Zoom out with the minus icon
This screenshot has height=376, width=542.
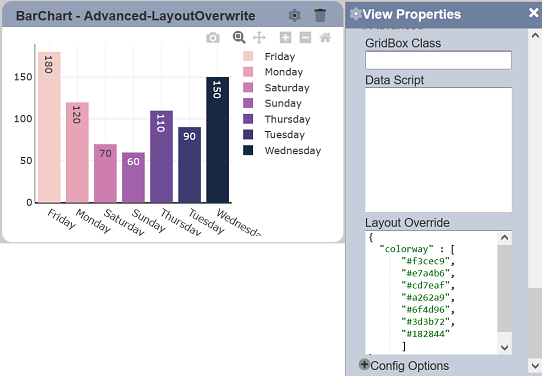tap(305, 37)
